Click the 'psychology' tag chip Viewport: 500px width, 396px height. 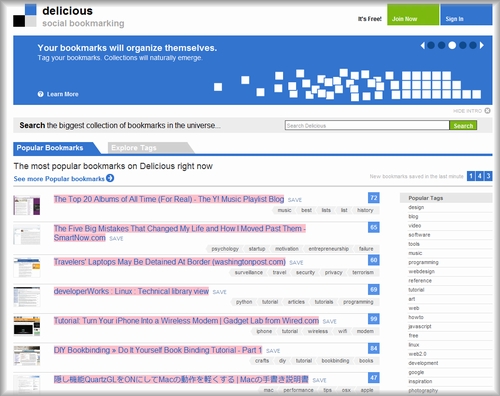click(225, 249)
